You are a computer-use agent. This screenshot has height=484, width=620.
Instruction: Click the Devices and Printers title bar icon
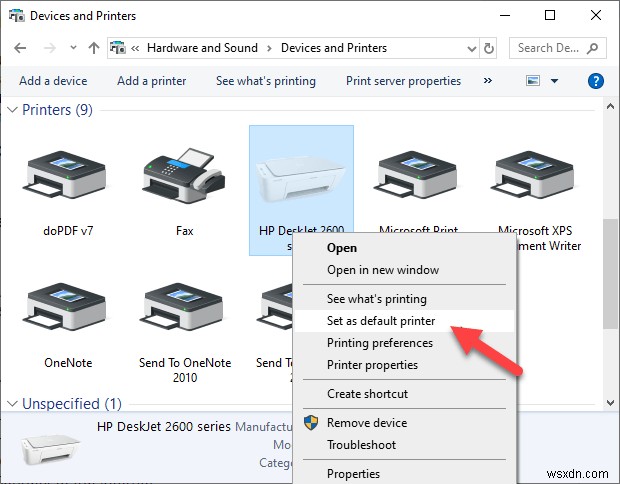click(x=17, y=15)
